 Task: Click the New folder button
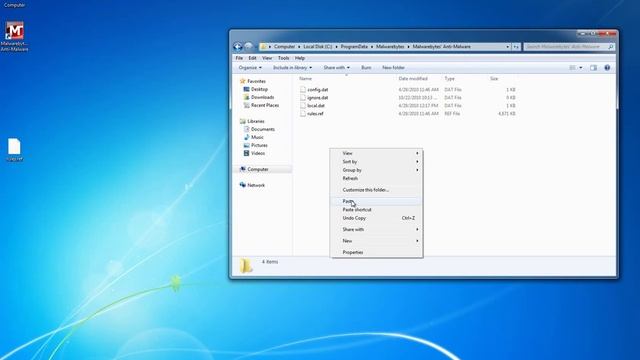393,68
